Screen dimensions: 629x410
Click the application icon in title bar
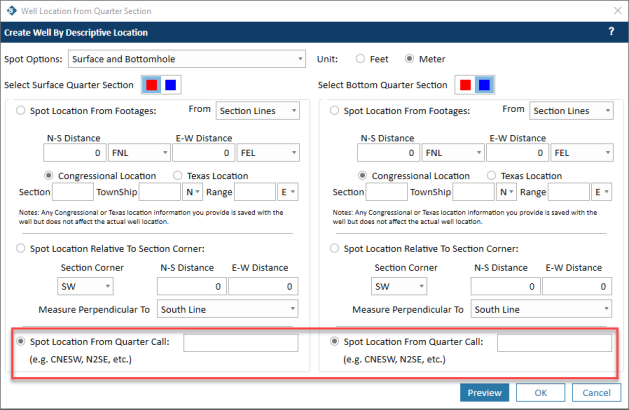[12, 11]
